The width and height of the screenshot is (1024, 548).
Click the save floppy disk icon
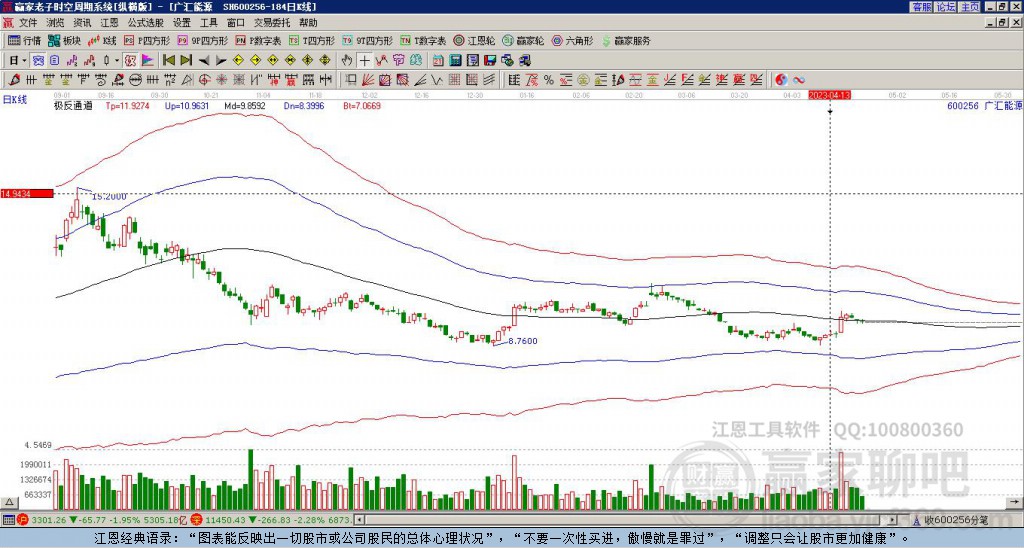pyautogui.click(x=490, y=61)
